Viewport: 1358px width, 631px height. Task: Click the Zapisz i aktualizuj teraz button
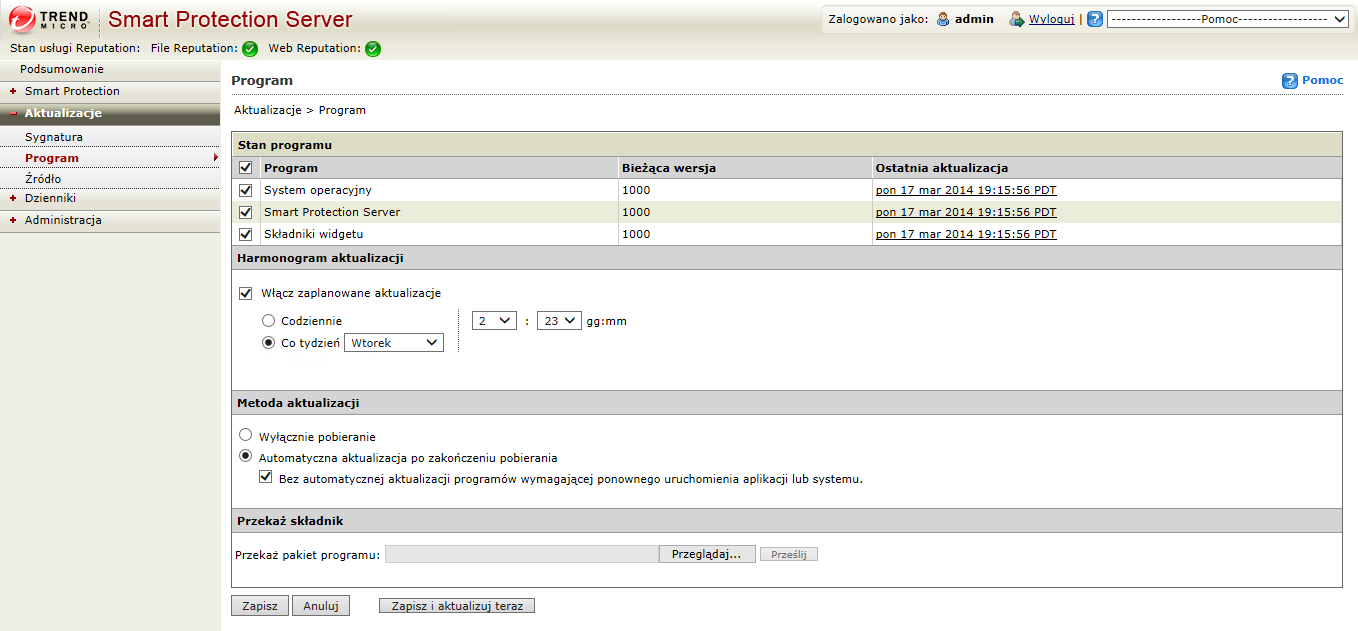click(457, 606)
